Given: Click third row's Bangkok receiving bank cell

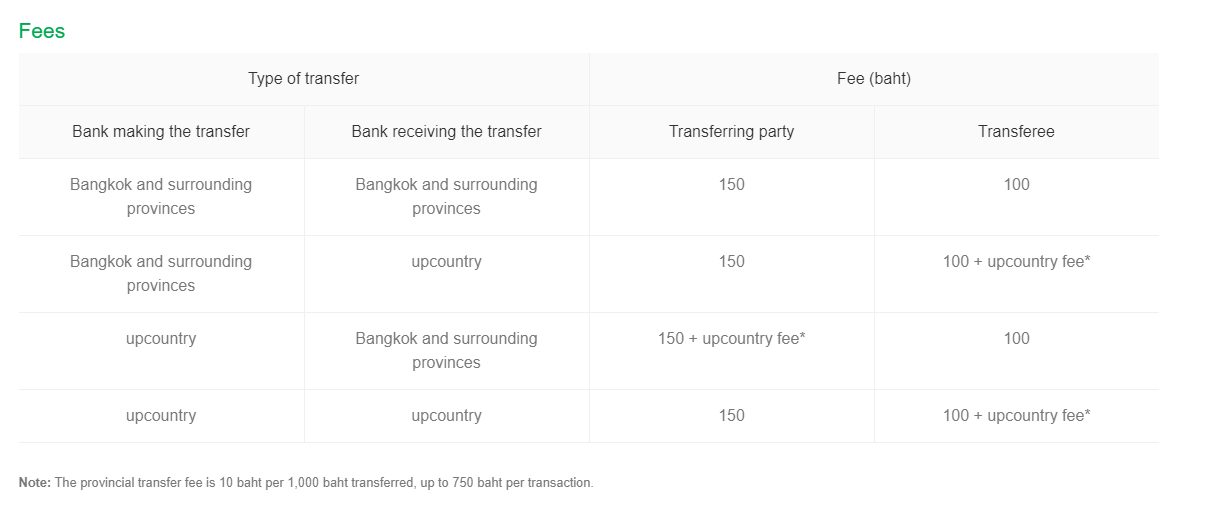Looking at the screenshot, I should pyautogui.click(x=447, y=351).
